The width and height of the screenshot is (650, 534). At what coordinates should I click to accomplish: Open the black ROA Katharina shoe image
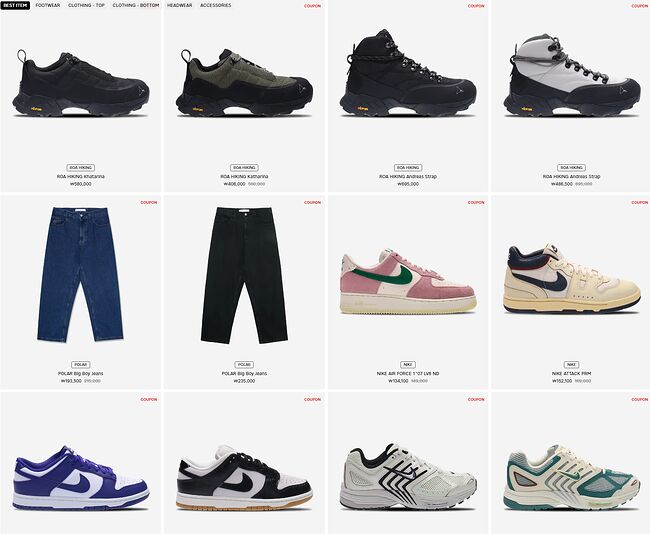(x=80, y=83)
